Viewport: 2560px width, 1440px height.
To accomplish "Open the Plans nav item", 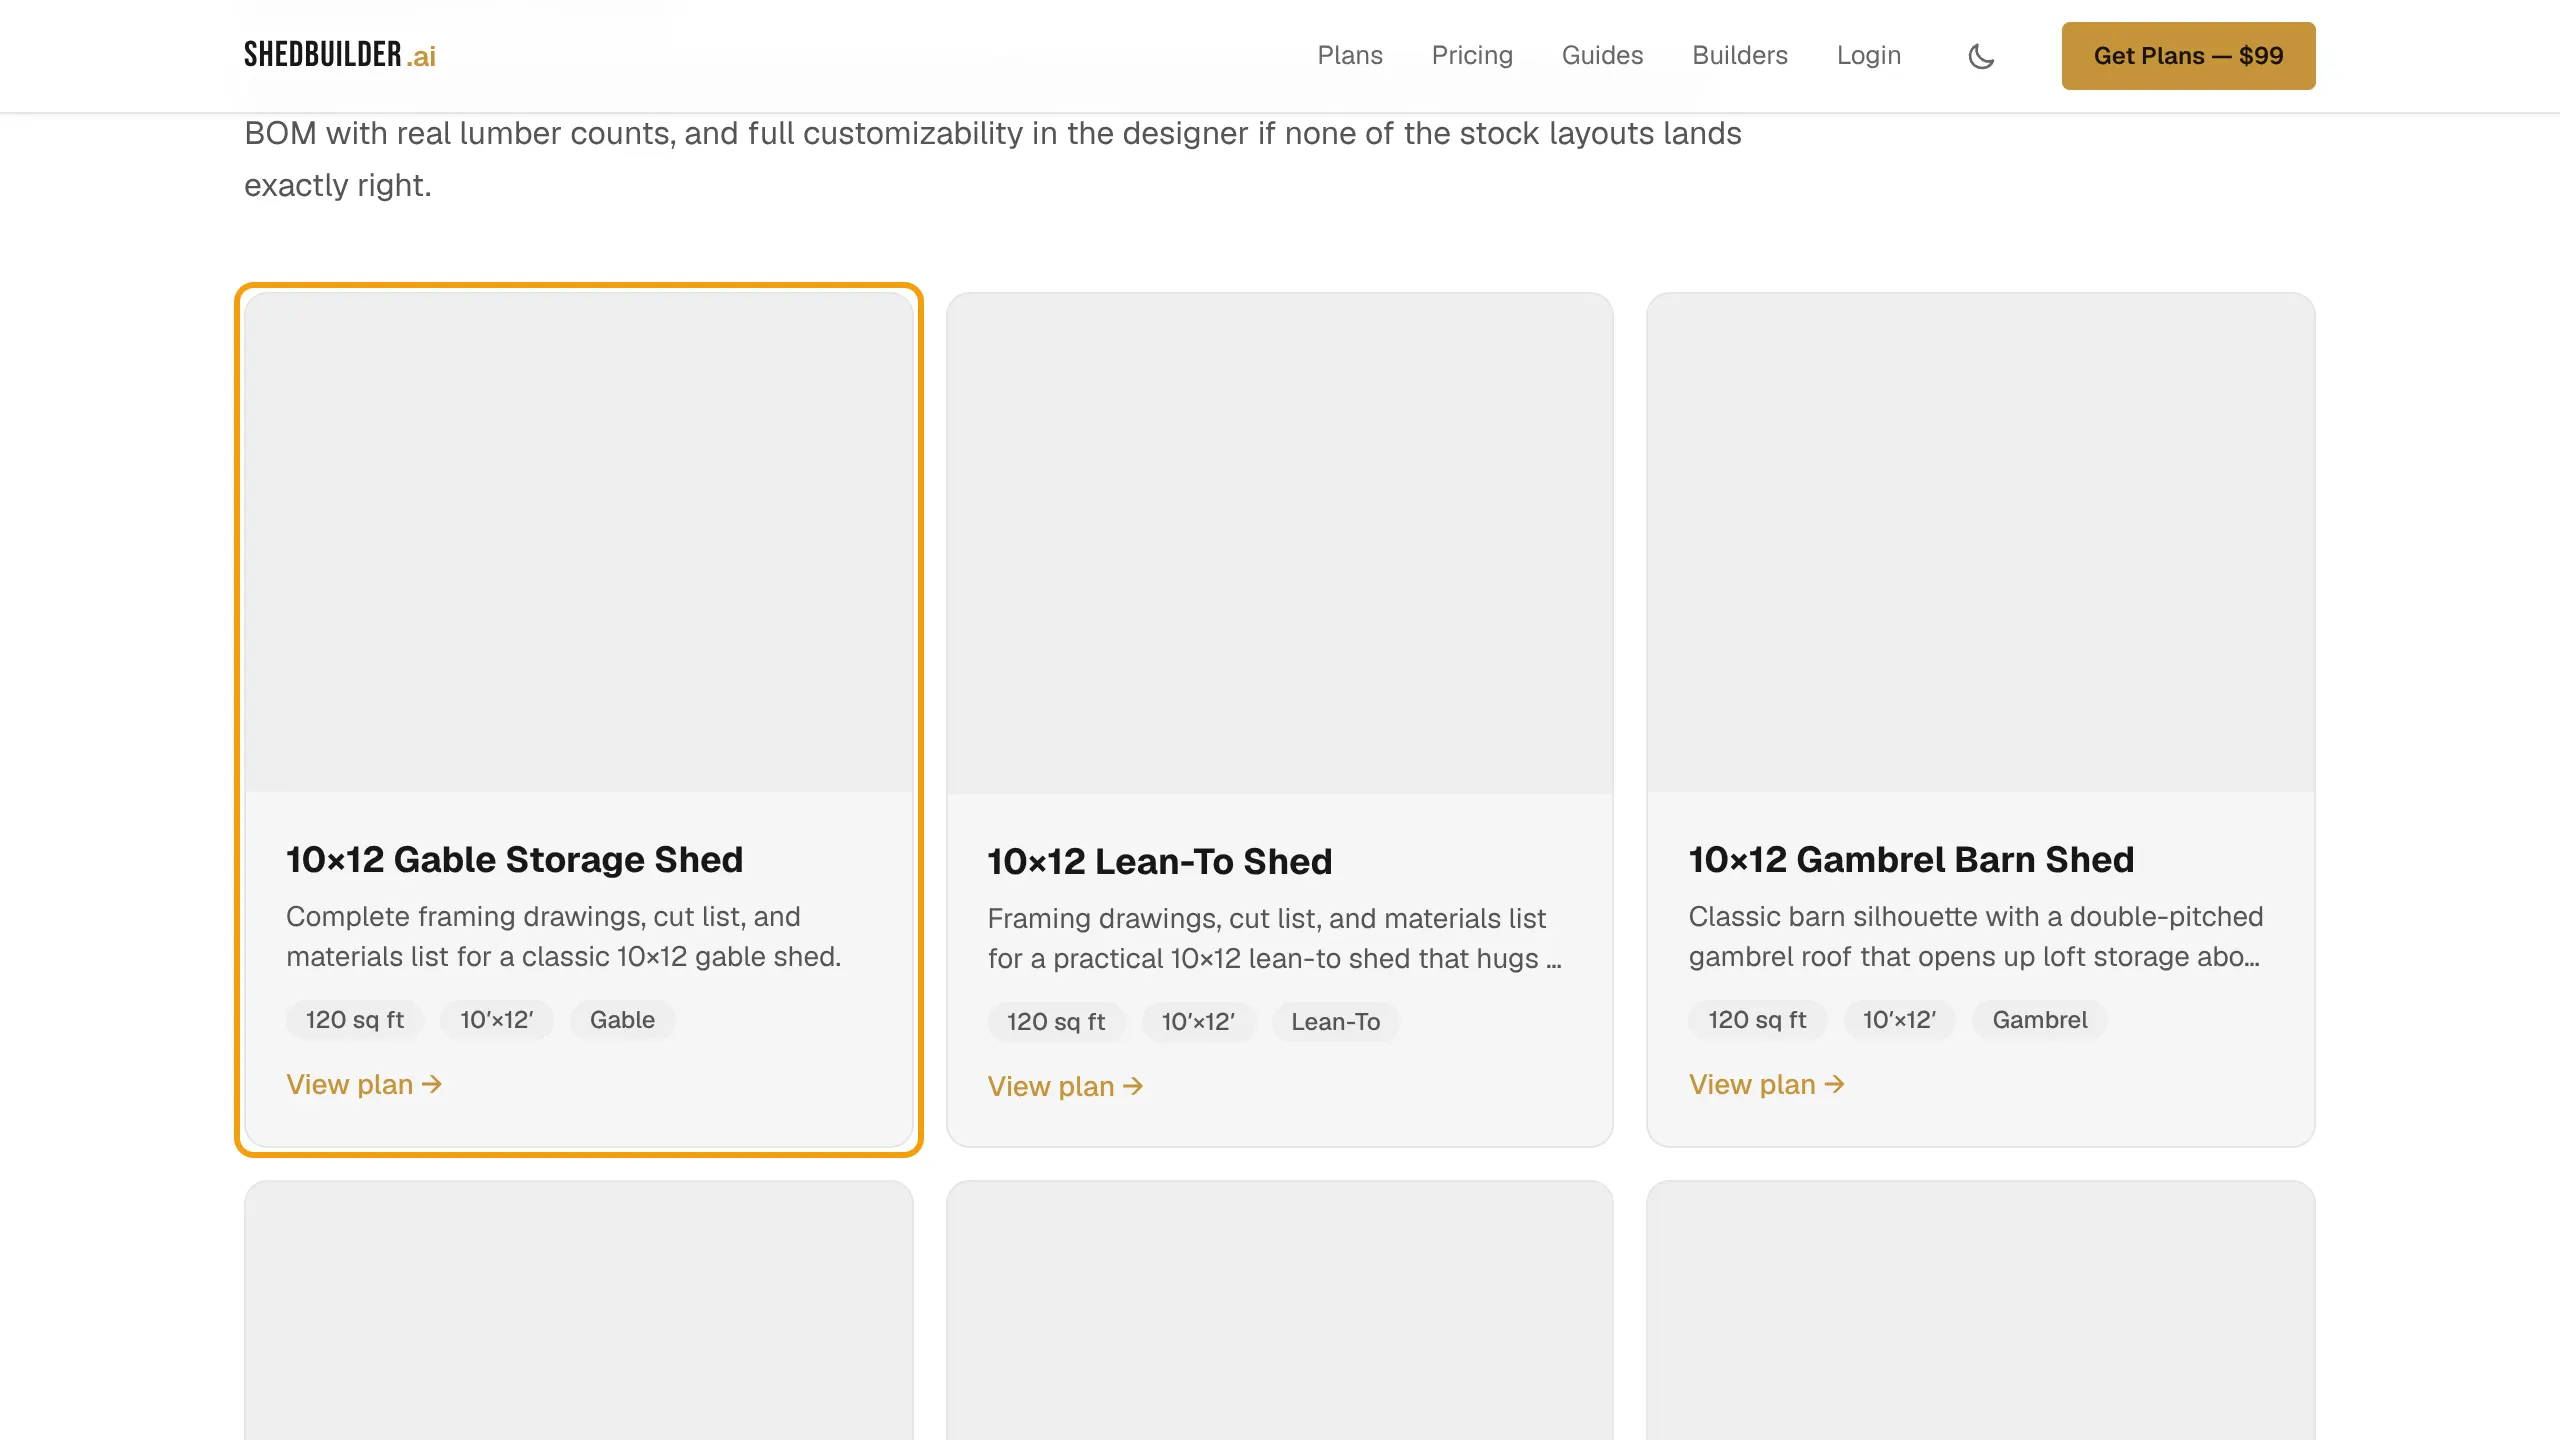I will [x=1350, y=55].
